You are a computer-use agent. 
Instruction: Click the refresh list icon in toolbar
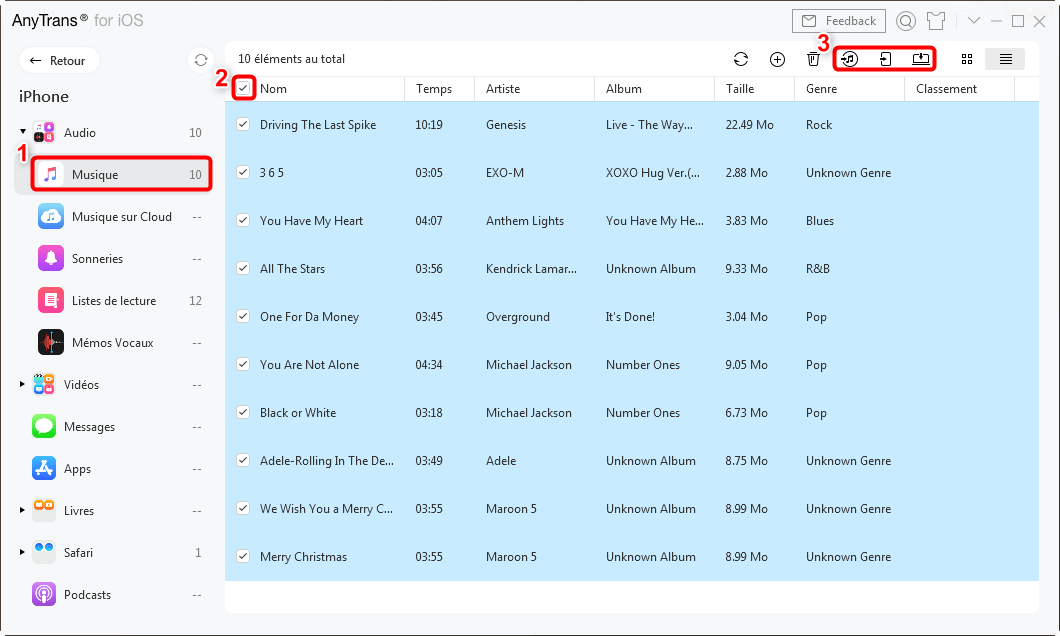coord(741,59)
